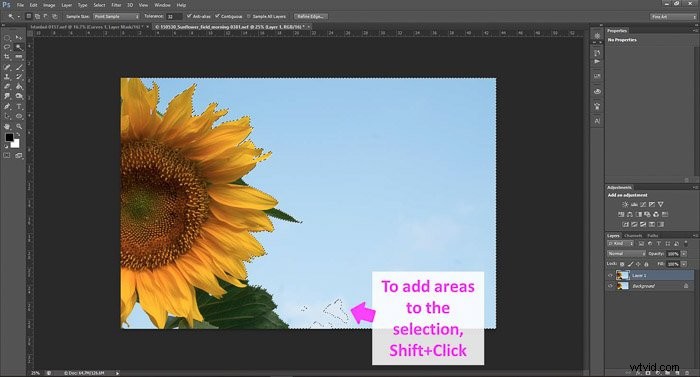Open the Select menu
Screen dimensions: 700x377
point(99,5)
